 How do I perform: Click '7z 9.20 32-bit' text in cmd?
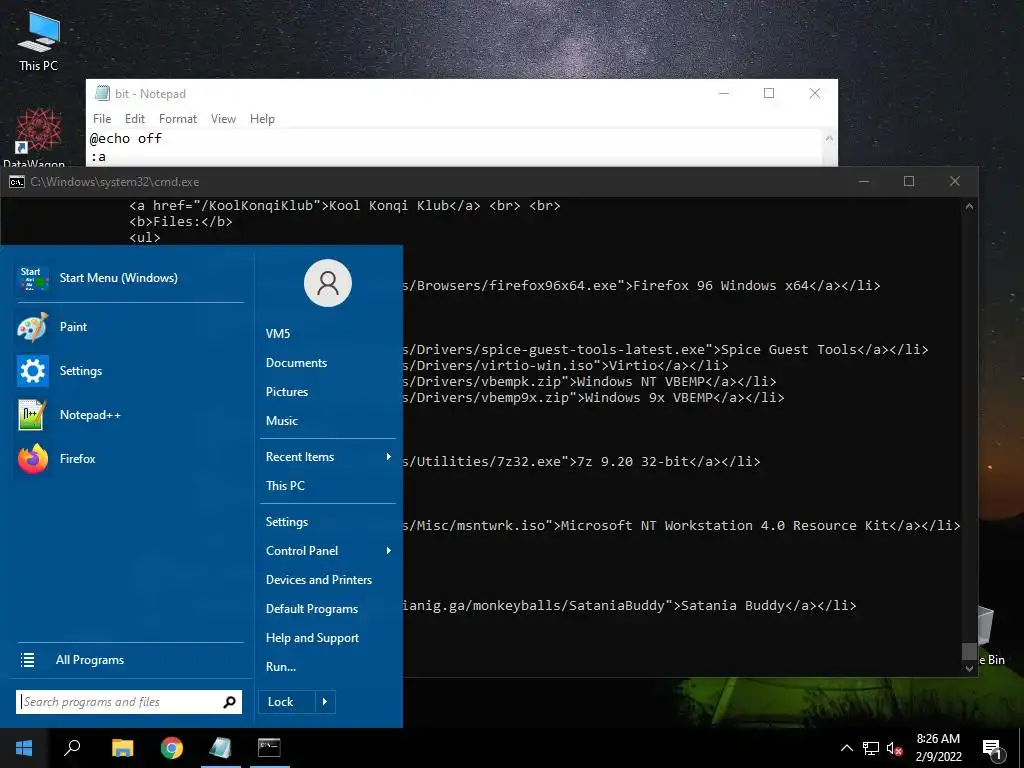[633, 462]
